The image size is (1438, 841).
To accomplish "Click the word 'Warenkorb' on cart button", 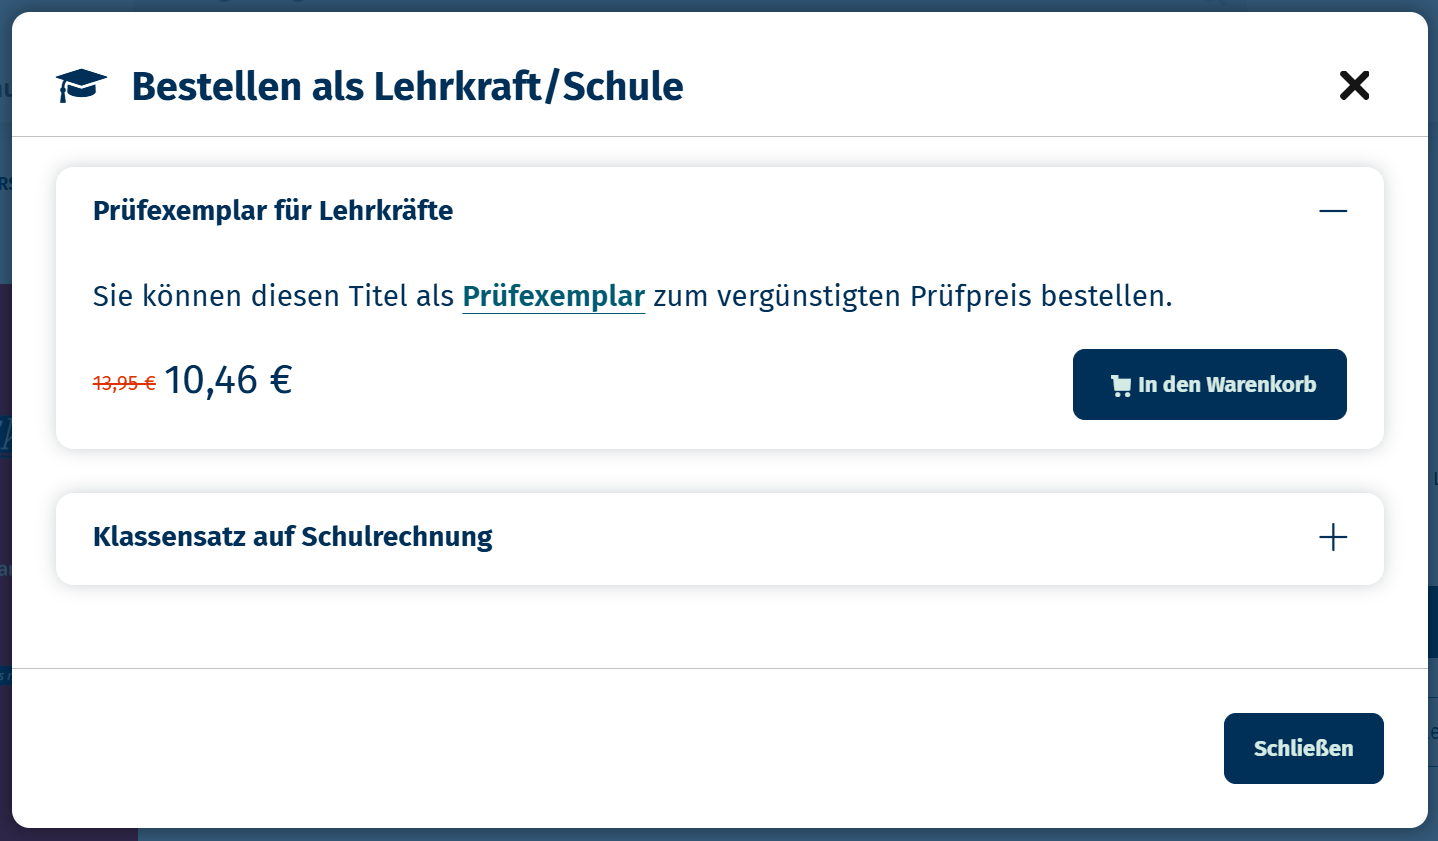I will [x=1261, y=385].
